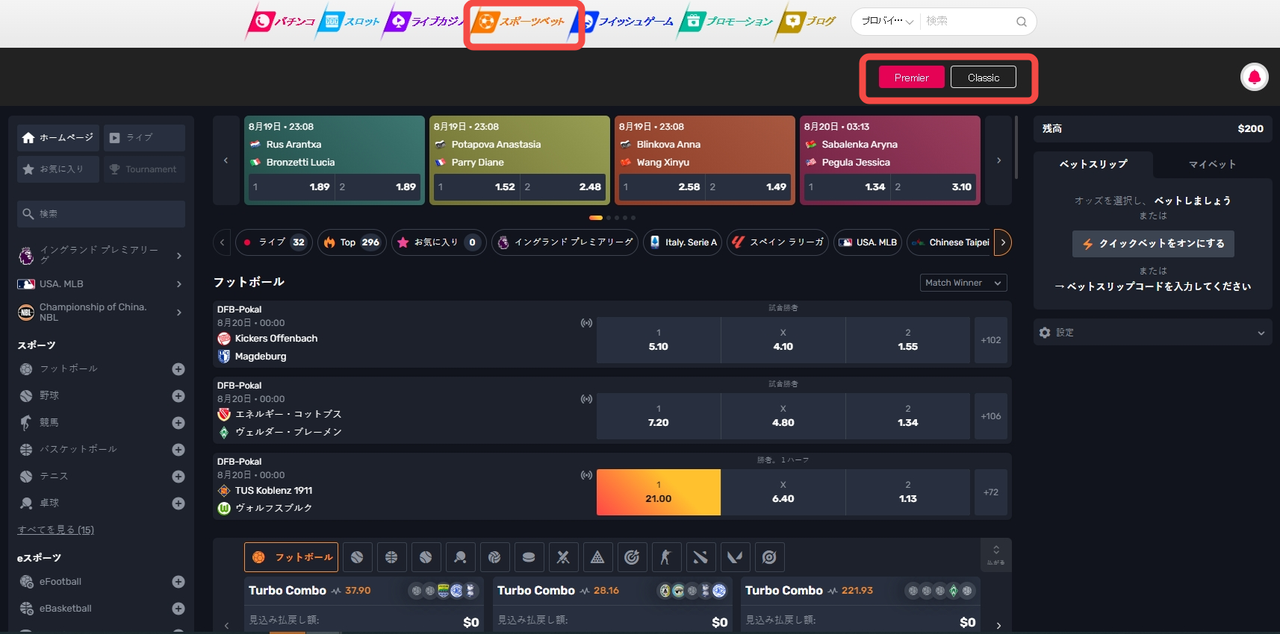
Task: Switch to the マイベット tab
Action: [x=1212, y=164]
